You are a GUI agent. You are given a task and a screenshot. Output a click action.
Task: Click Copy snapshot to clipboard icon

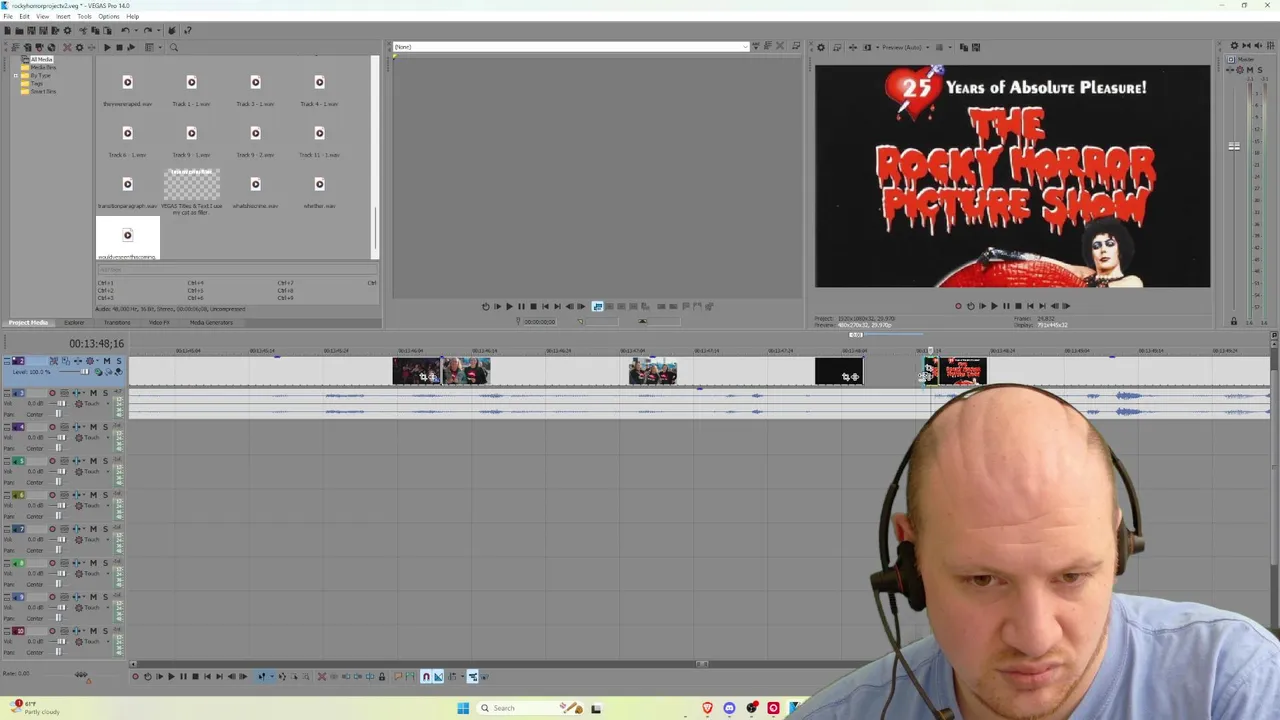pos(964,47)
